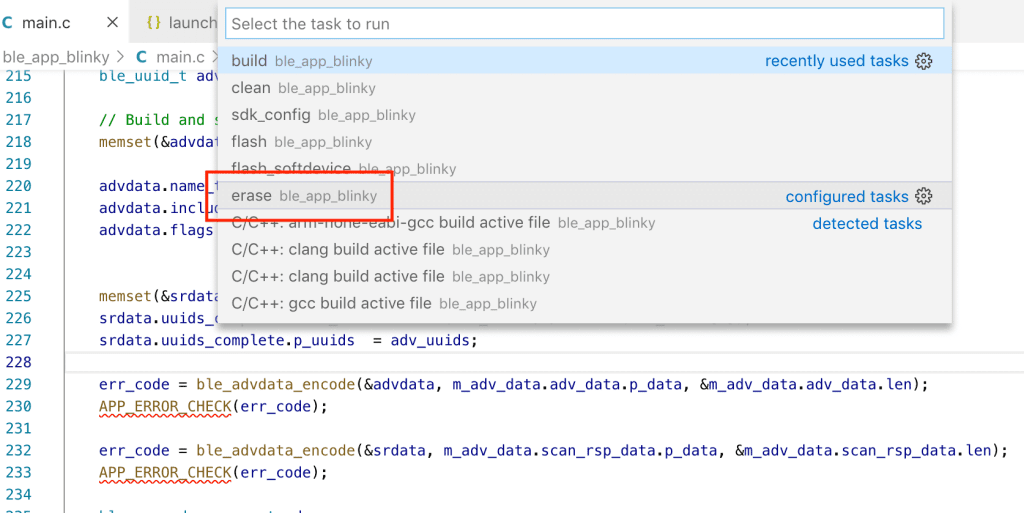The image size is (1024, 513).
Task: Select the flash task
Action: pos(584,142)
